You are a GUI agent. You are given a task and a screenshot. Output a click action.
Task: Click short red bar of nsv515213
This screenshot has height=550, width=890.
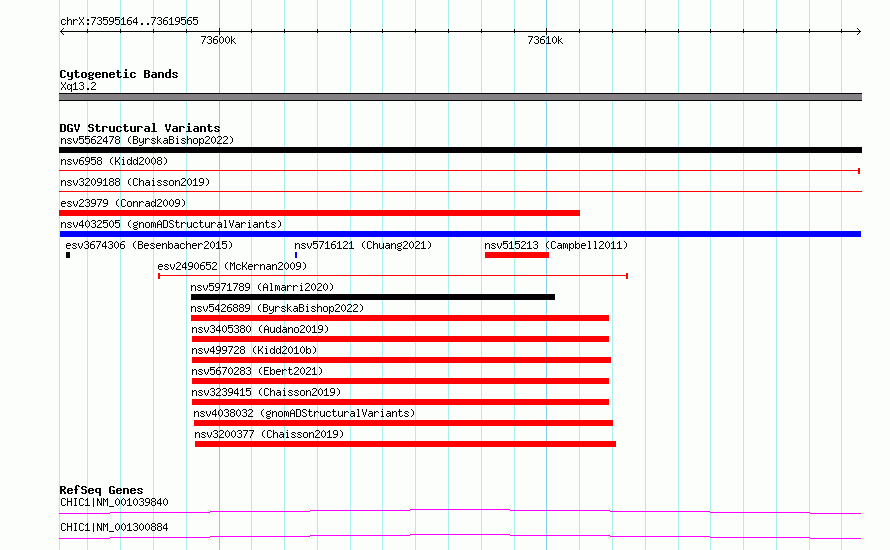click(x=517, y=255)
